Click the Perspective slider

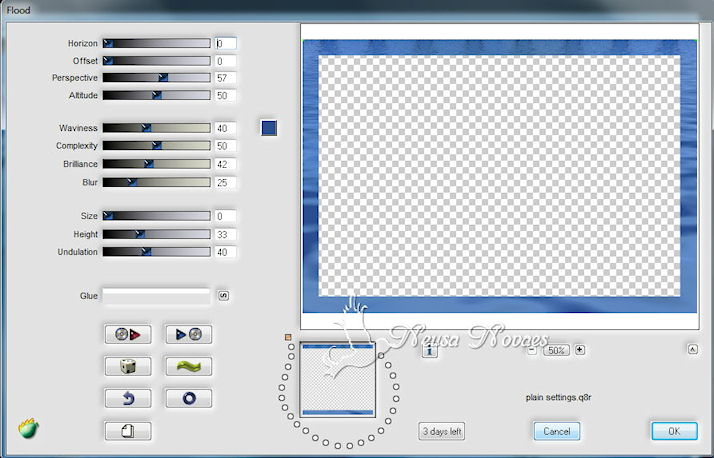[156, 78]
